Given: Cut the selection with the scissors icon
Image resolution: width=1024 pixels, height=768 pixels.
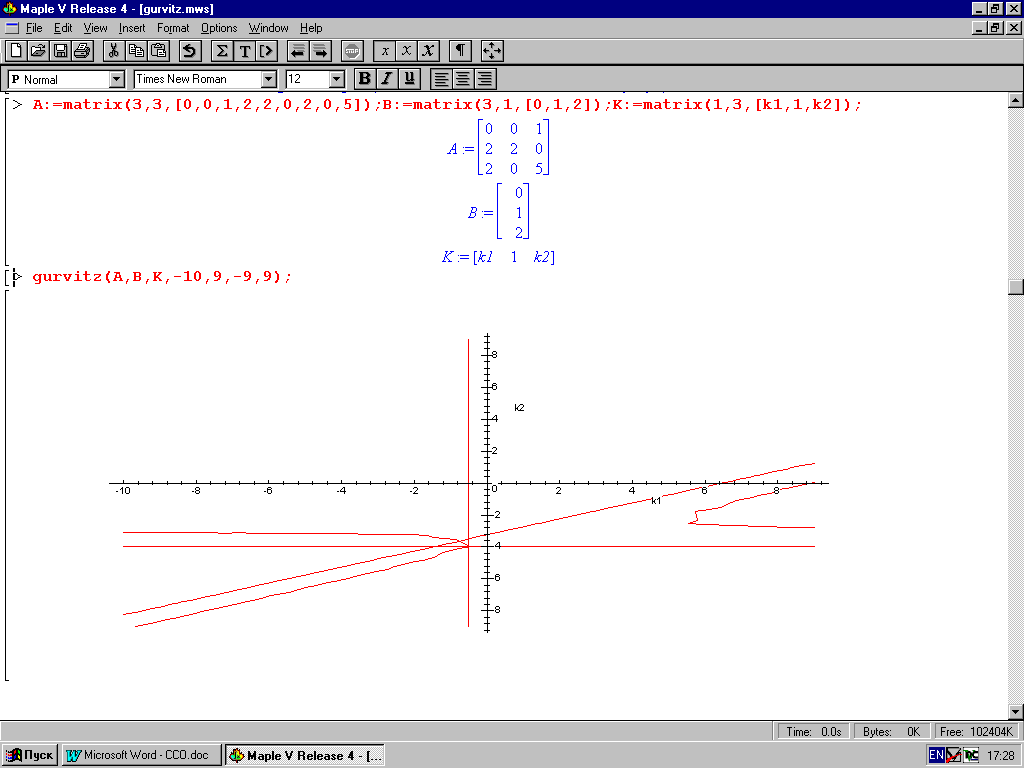Looking at the screenshot, I should [114, 51].
